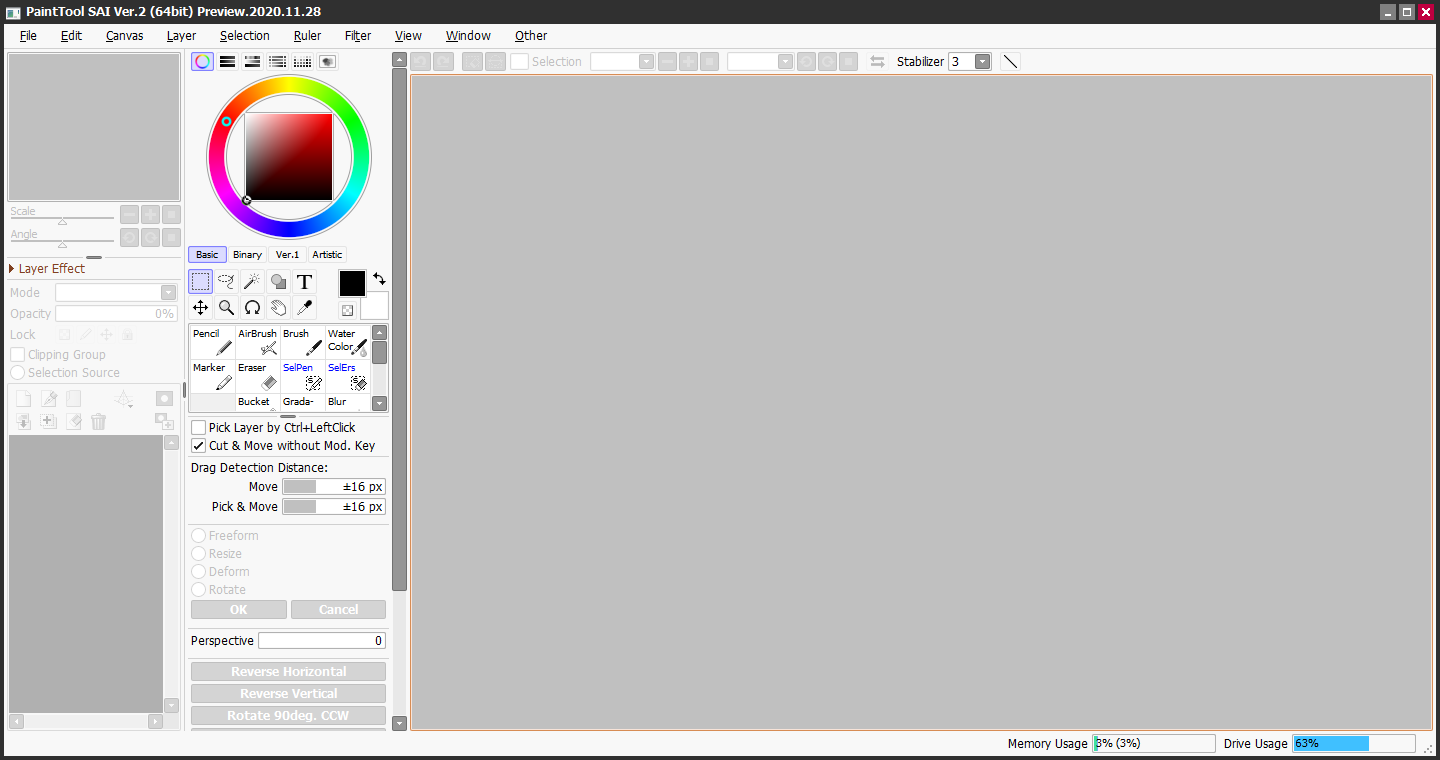Select the Zoom magnifier tool
Image resolution: width=1440 pixels, height=760 pixels.
(x=226, y=308)
